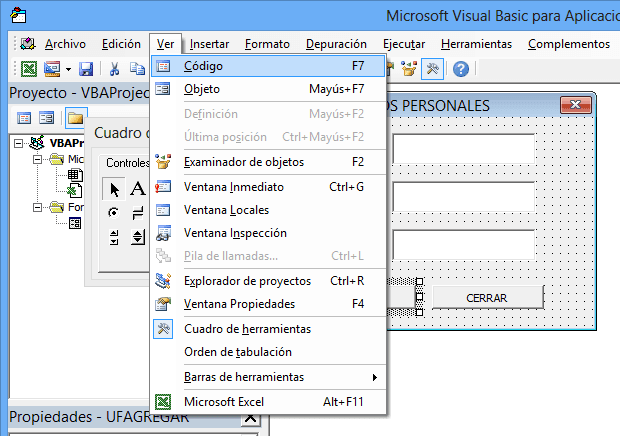Select Ventana Propiedades menu entry

268,304
